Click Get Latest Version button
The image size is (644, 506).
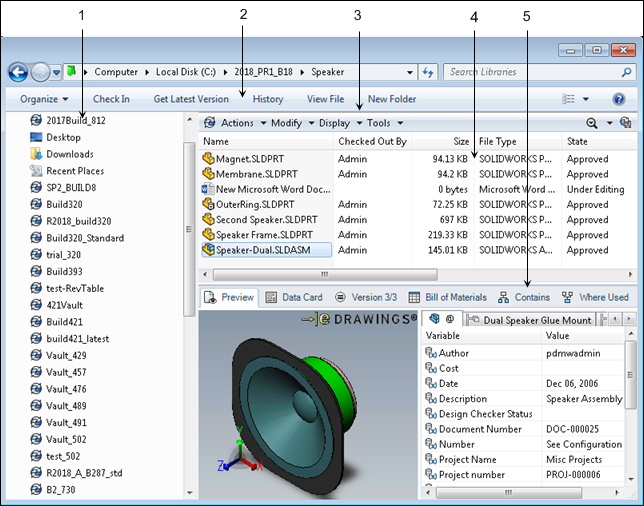click(x=191, y=99)
